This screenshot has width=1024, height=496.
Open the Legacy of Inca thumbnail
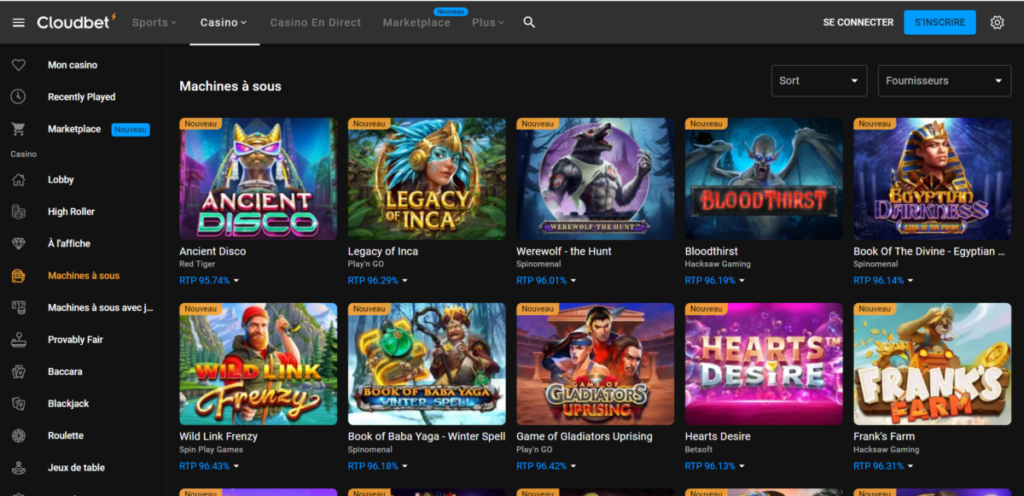pyautogui.click(x=427, y=179)
